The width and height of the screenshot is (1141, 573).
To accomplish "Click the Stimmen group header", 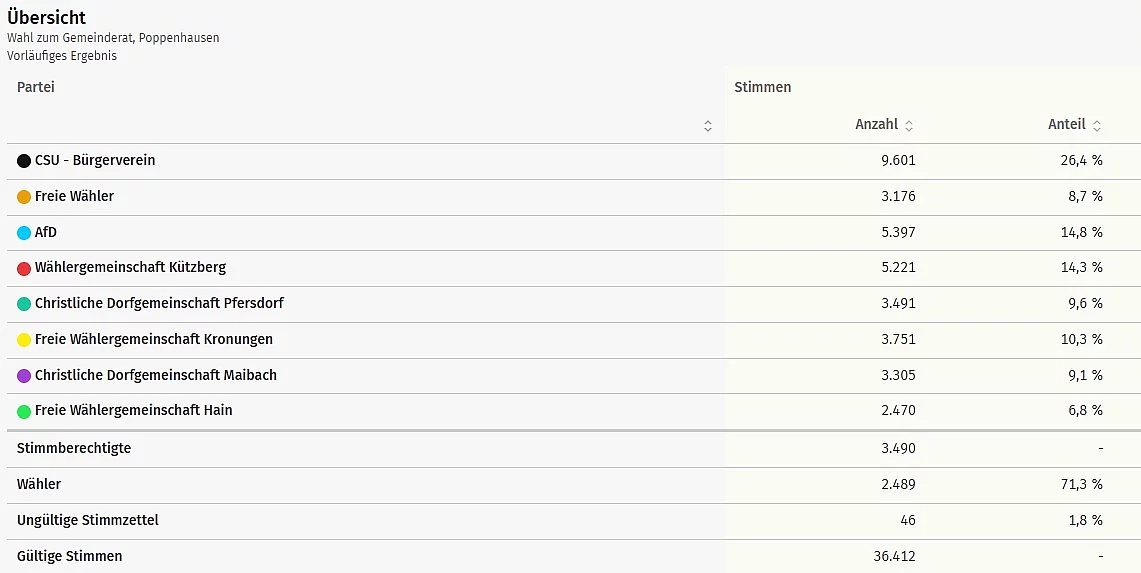I will click(x=762, y=87).
